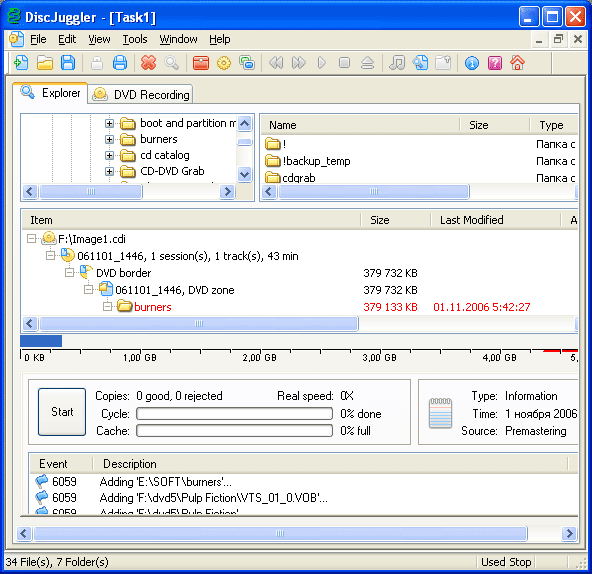This screenshot has width=592, height=574.
Task: Click the blue document with disc icon
Action: tap(420, 63)
